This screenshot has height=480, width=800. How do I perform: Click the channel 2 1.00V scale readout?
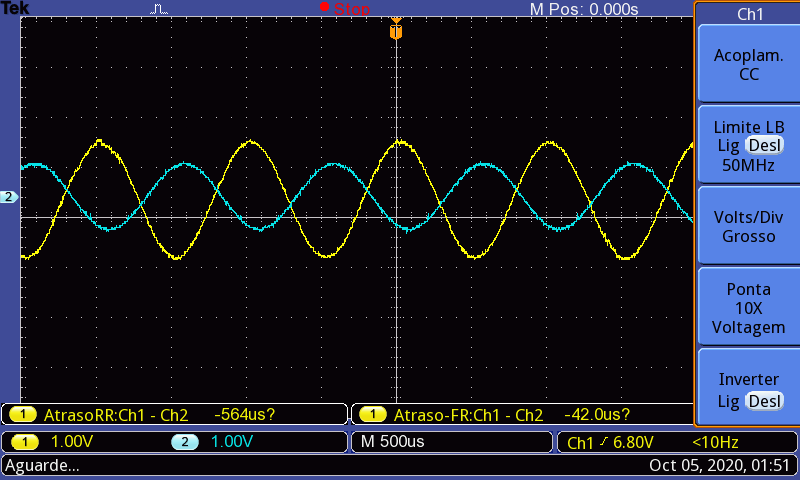(232, 442)
